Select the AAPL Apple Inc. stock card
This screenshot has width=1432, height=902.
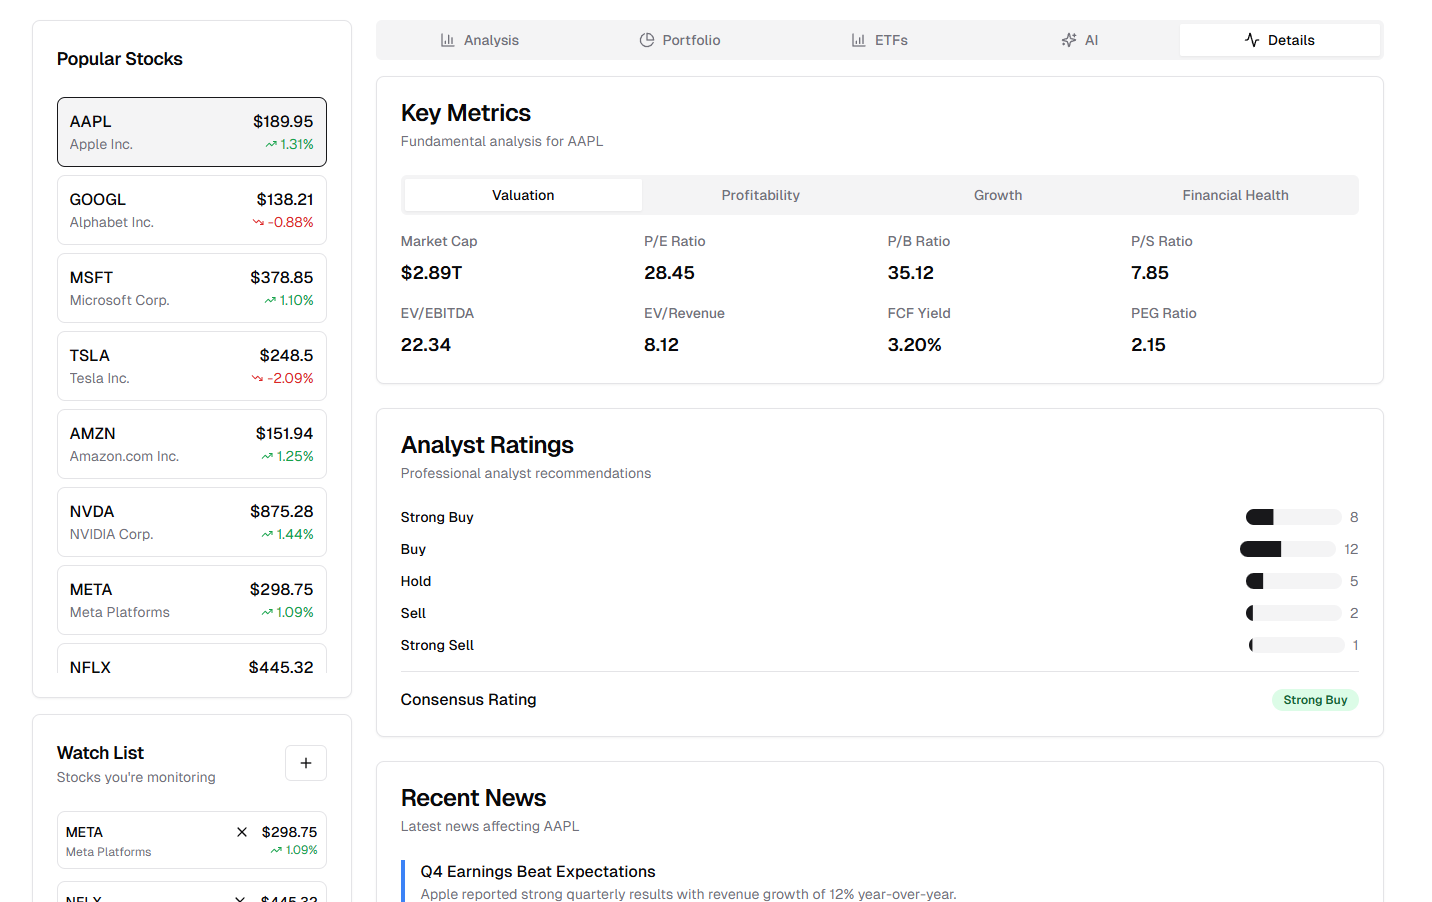click(192, 132)
